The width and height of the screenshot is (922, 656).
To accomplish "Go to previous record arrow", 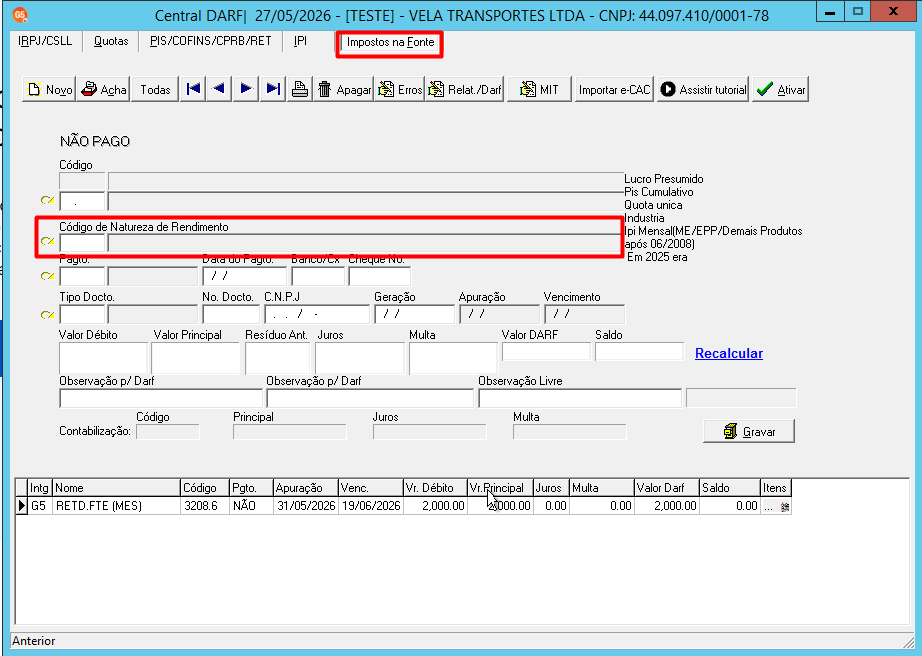I will (219, 89).
